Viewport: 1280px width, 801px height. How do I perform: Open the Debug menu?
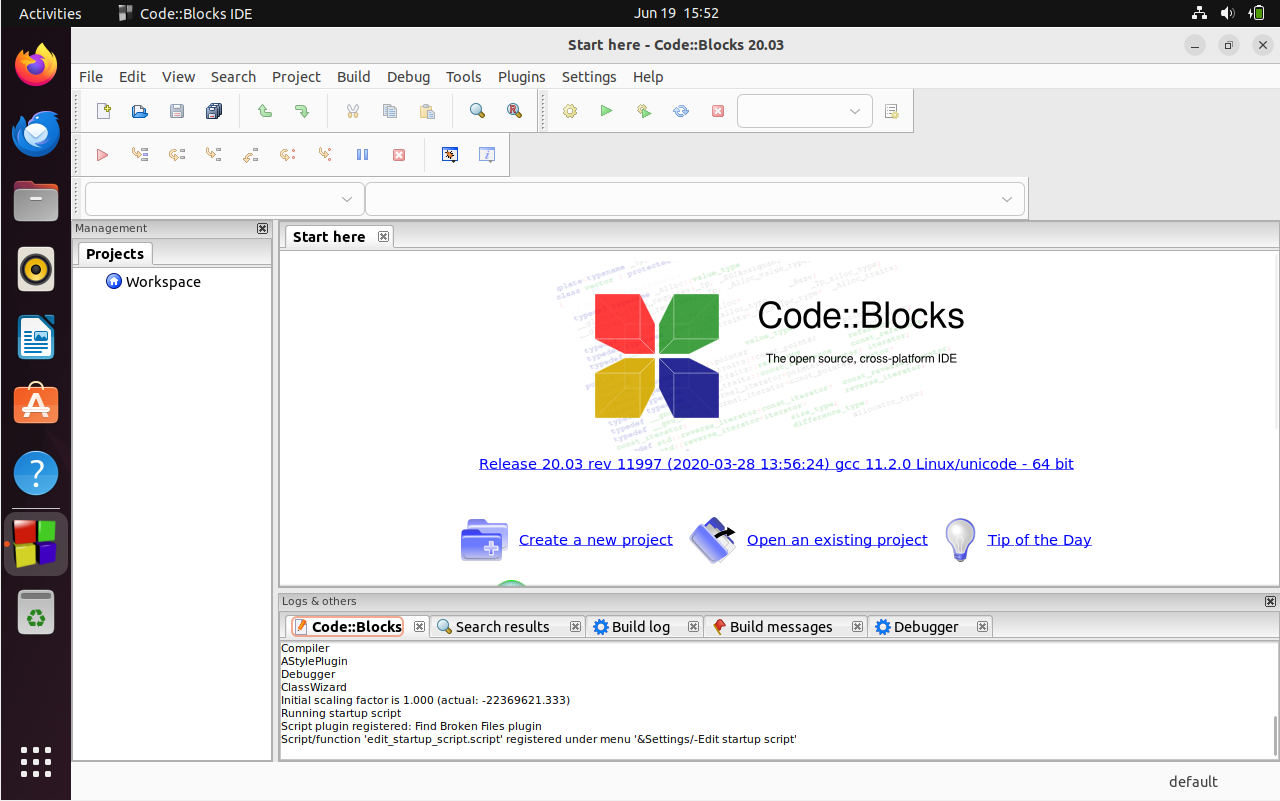[408, 77]
